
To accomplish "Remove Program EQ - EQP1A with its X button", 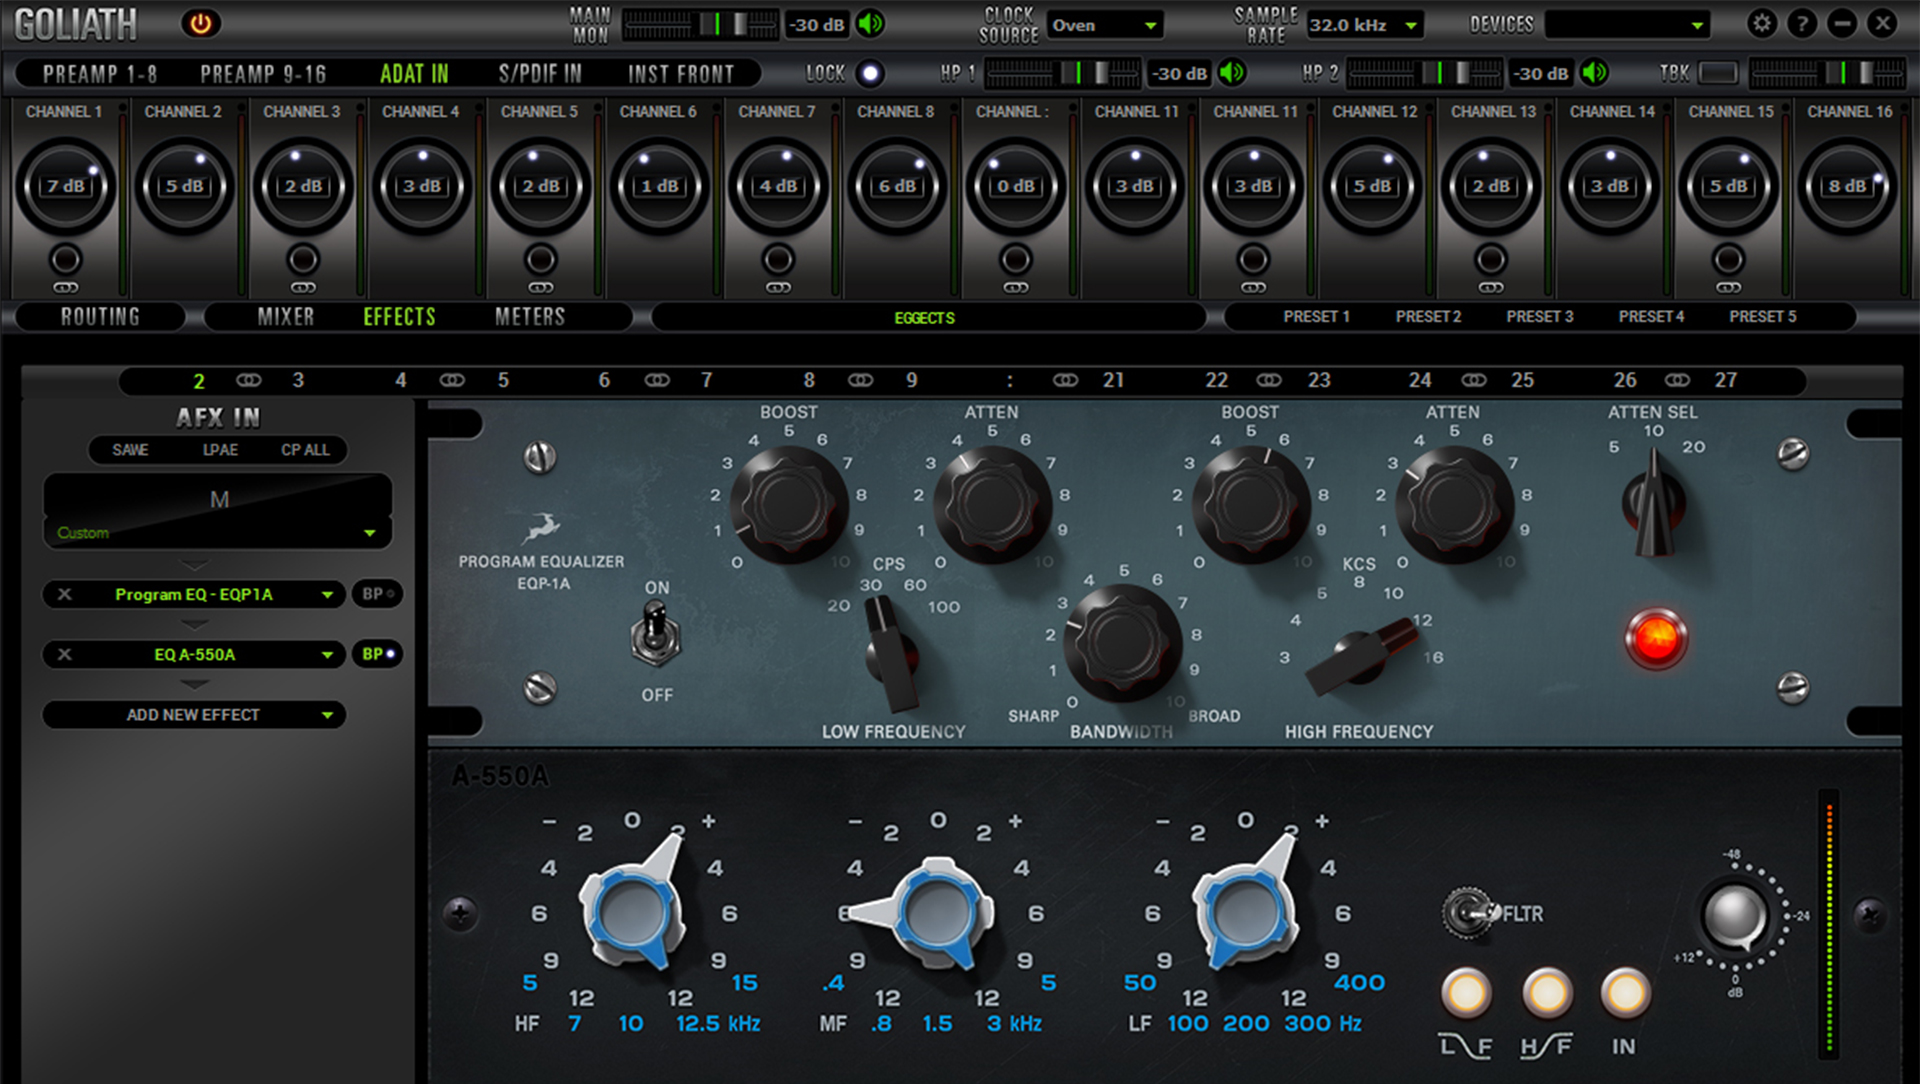I will click(64, 594).
